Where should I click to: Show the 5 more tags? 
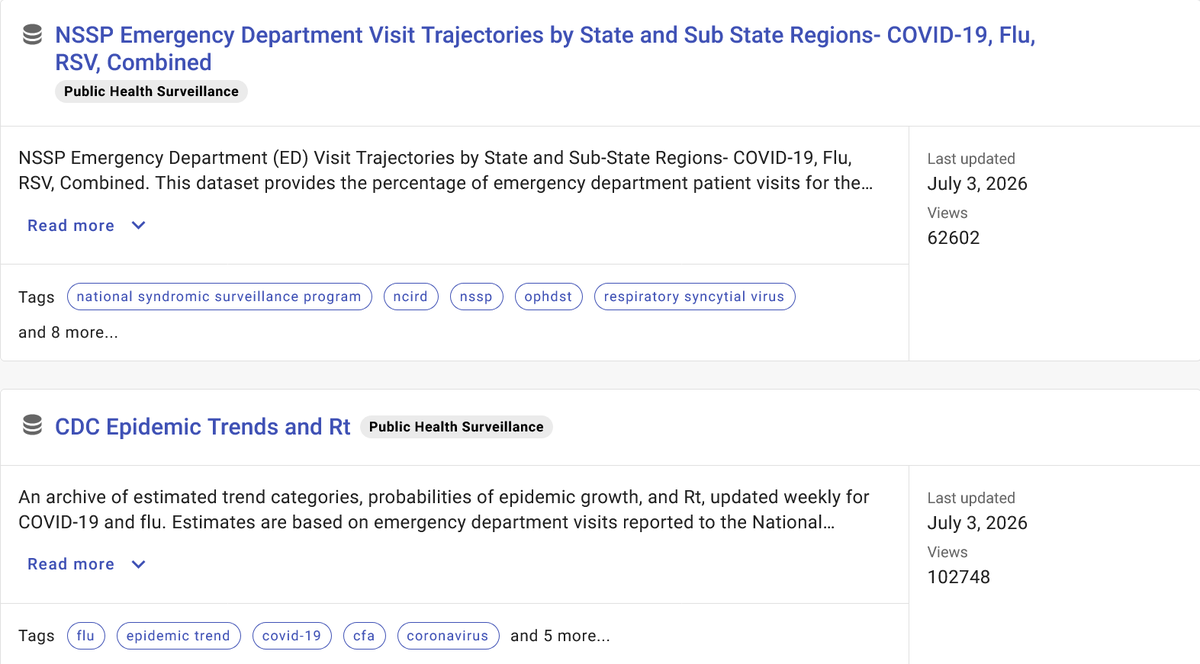[x=560, y=636]
